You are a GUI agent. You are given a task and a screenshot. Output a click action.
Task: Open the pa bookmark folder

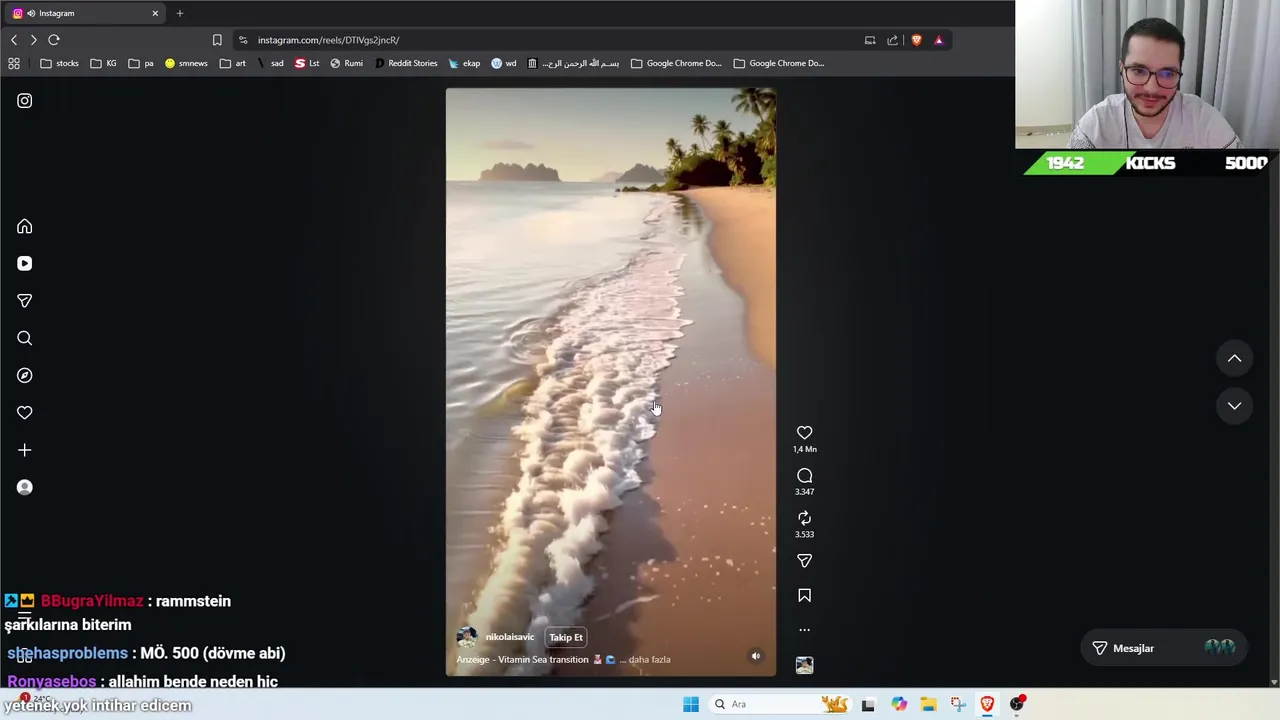coord(141,63)
